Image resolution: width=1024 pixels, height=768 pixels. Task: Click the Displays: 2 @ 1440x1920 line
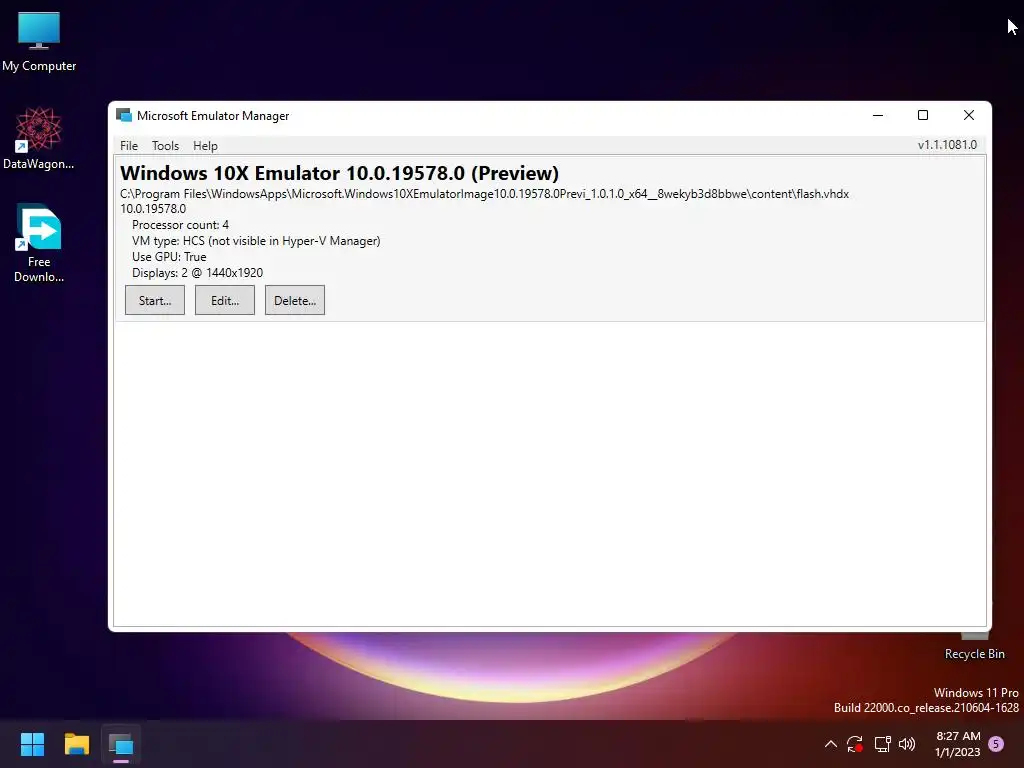[197, 273]
